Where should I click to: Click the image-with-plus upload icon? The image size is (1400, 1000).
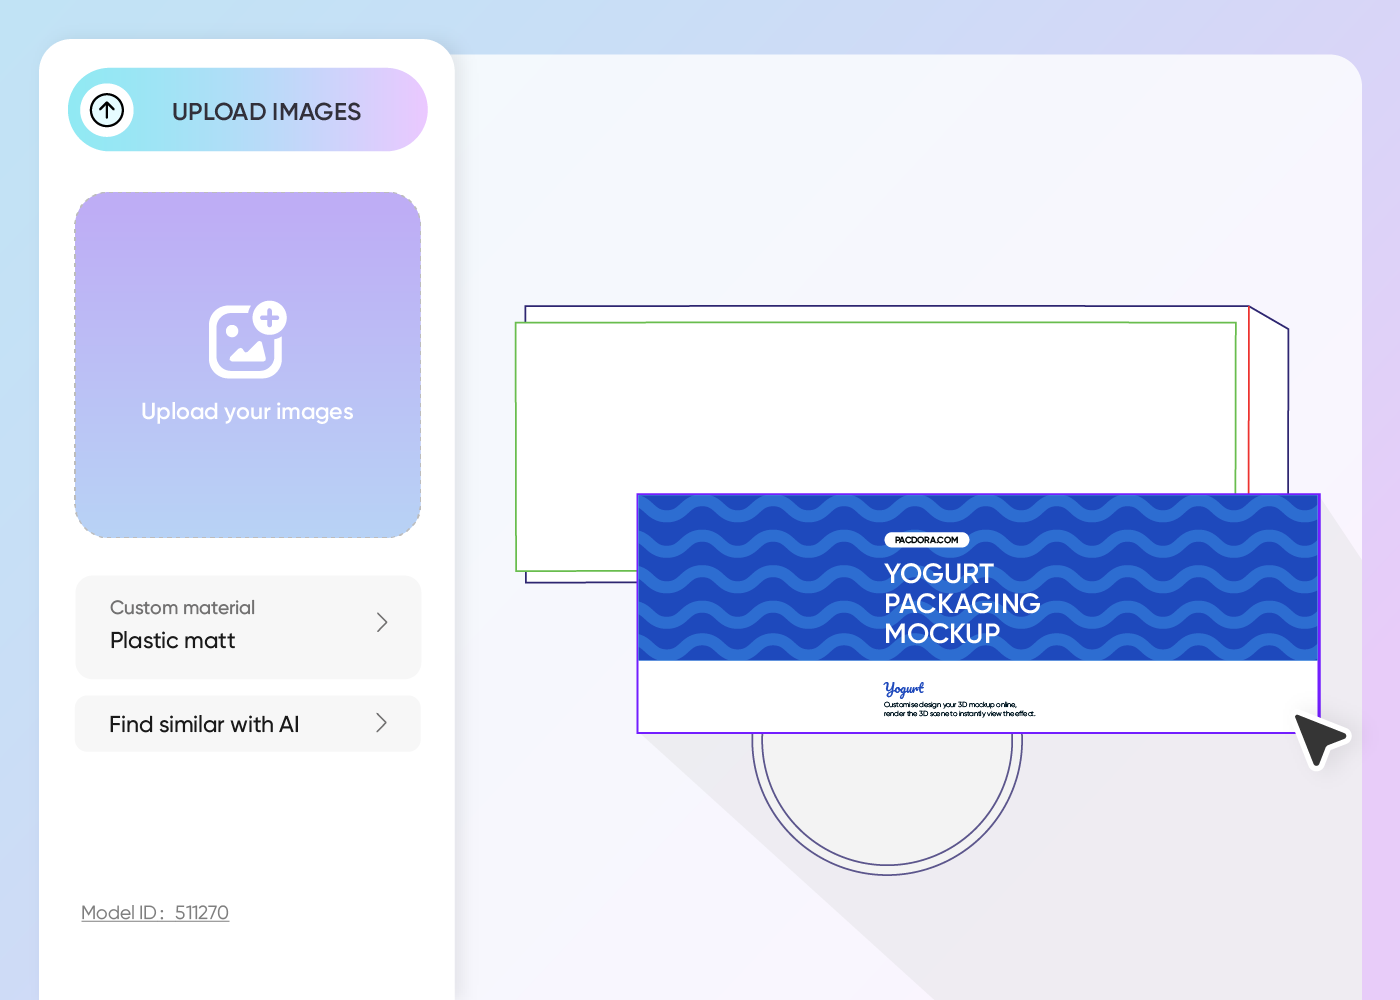click(x=247, y=340)
